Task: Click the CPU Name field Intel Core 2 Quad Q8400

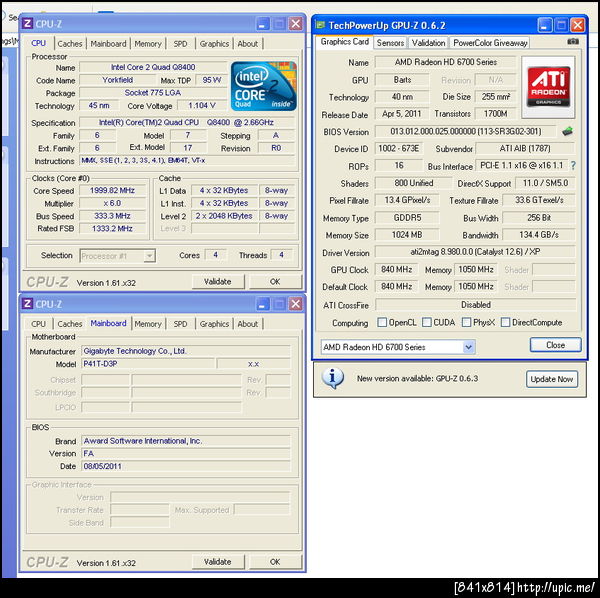Action: coord(153,67)
